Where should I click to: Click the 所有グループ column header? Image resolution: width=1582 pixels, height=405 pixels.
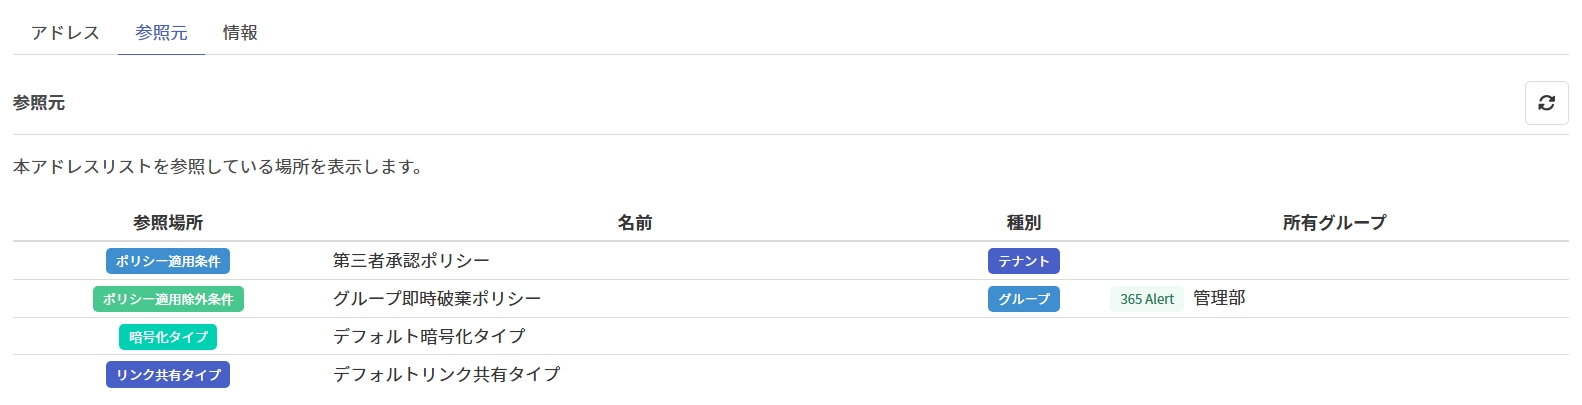coord(1334,223)
